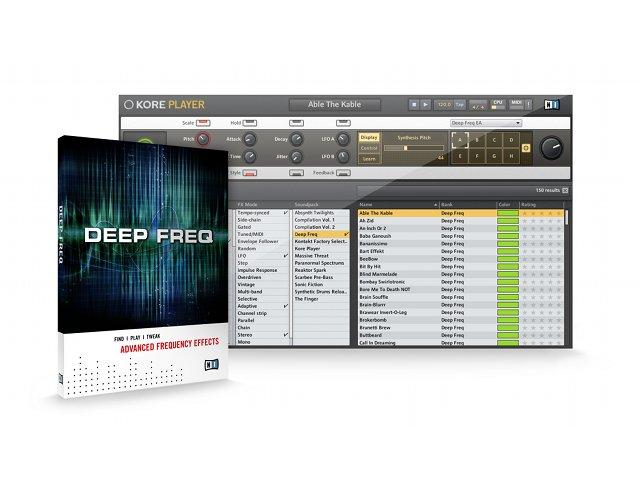Sort results by Rating column header
The height and width of the screenshot is (480, 640).
tap(542, 204)
